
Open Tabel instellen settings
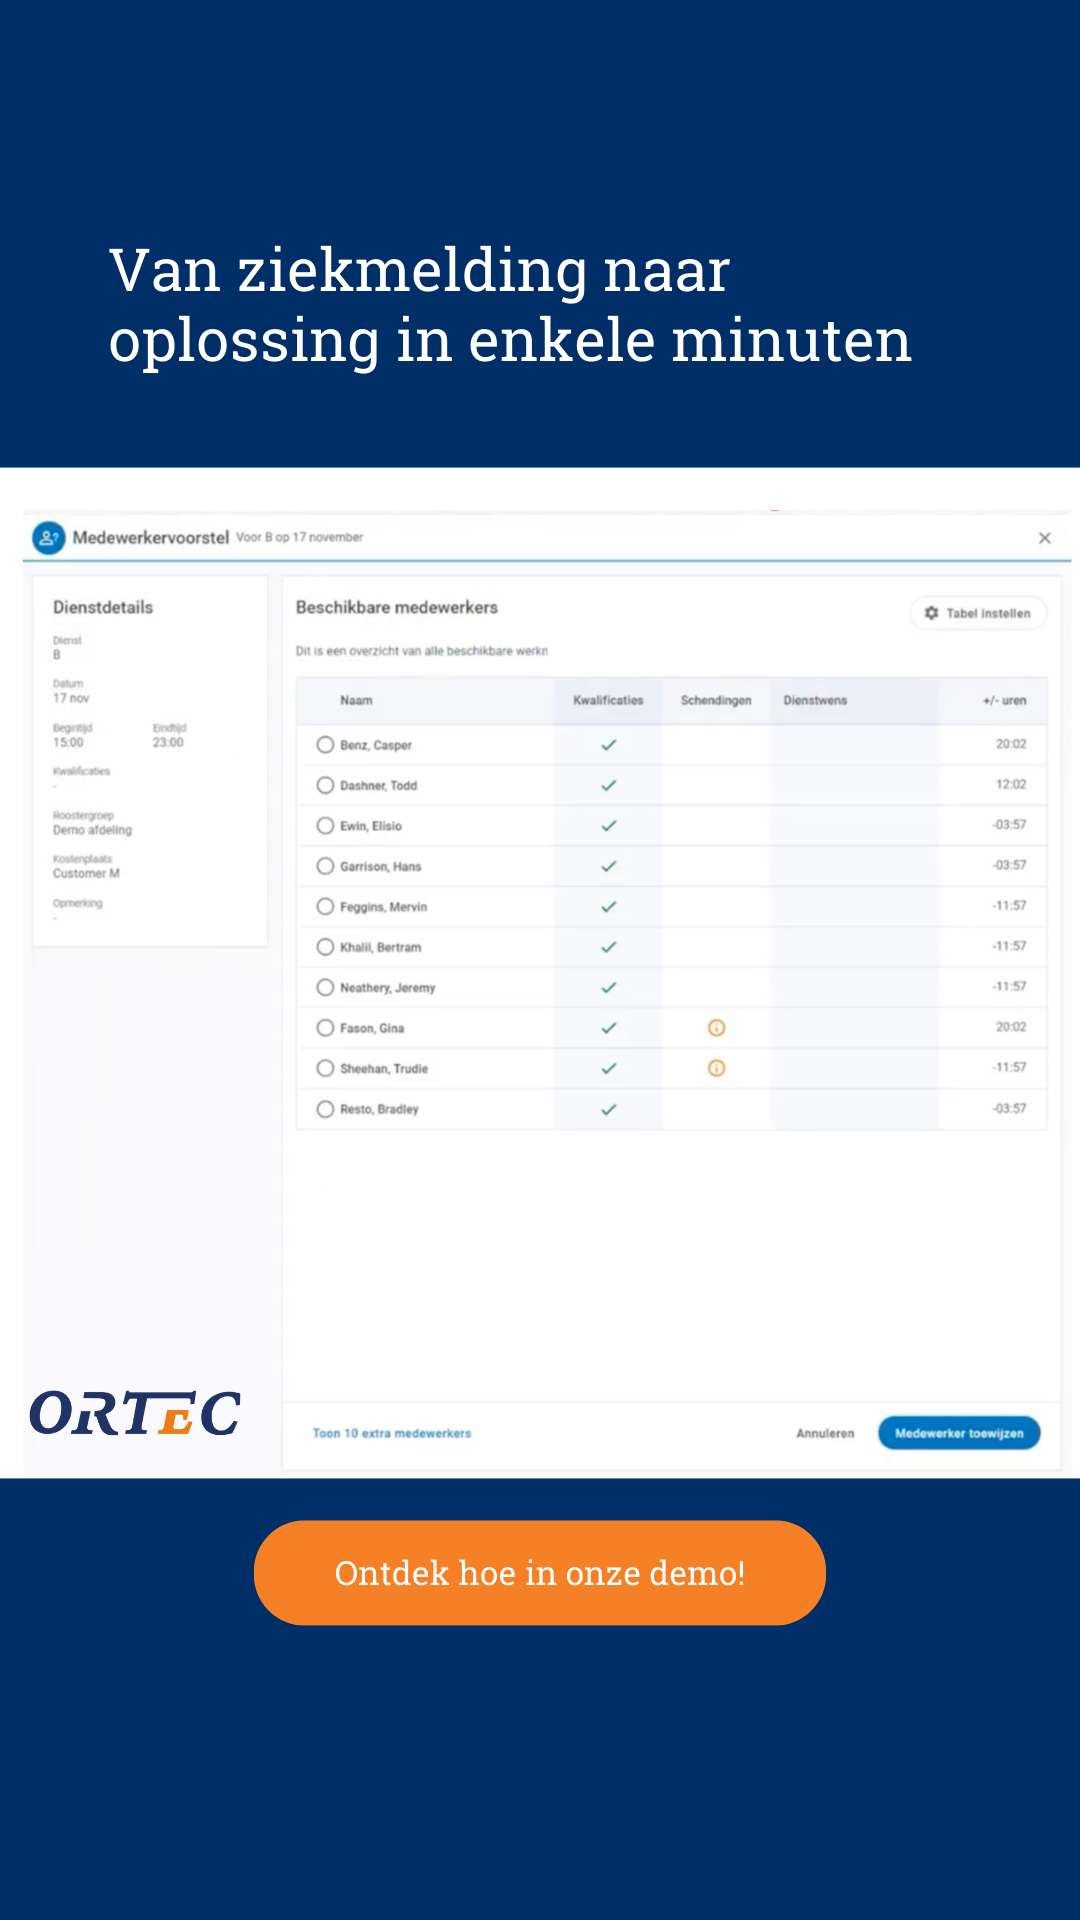coord(978,613)
